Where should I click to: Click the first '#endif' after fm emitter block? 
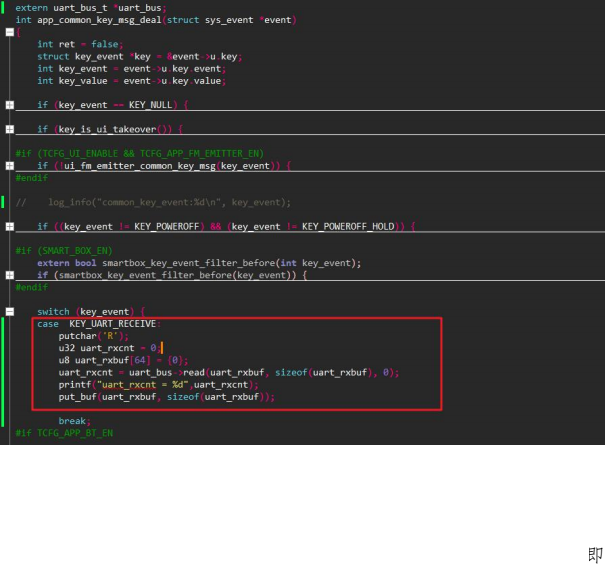pyautogui.click(x=32, y=178)
